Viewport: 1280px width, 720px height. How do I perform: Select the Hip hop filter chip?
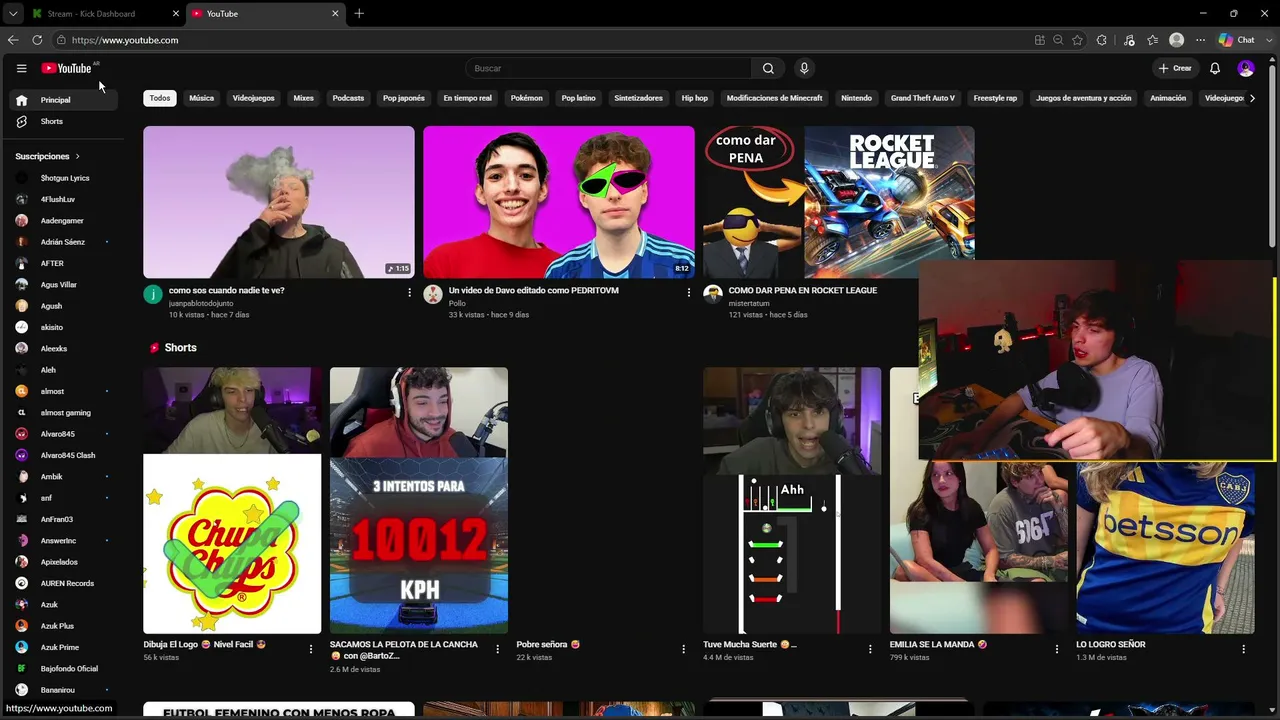(x=694, y=98)
